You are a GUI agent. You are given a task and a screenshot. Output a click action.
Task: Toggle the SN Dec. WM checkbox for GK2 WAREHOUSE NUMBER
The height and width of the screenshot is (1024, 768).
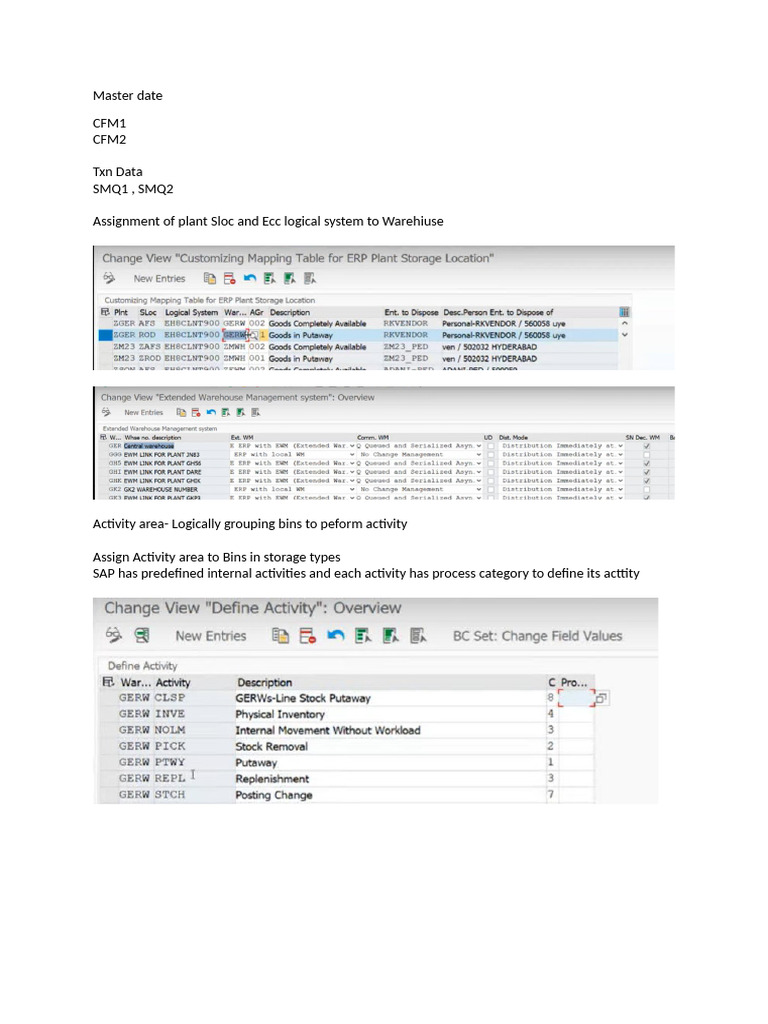tap(647, 489)
